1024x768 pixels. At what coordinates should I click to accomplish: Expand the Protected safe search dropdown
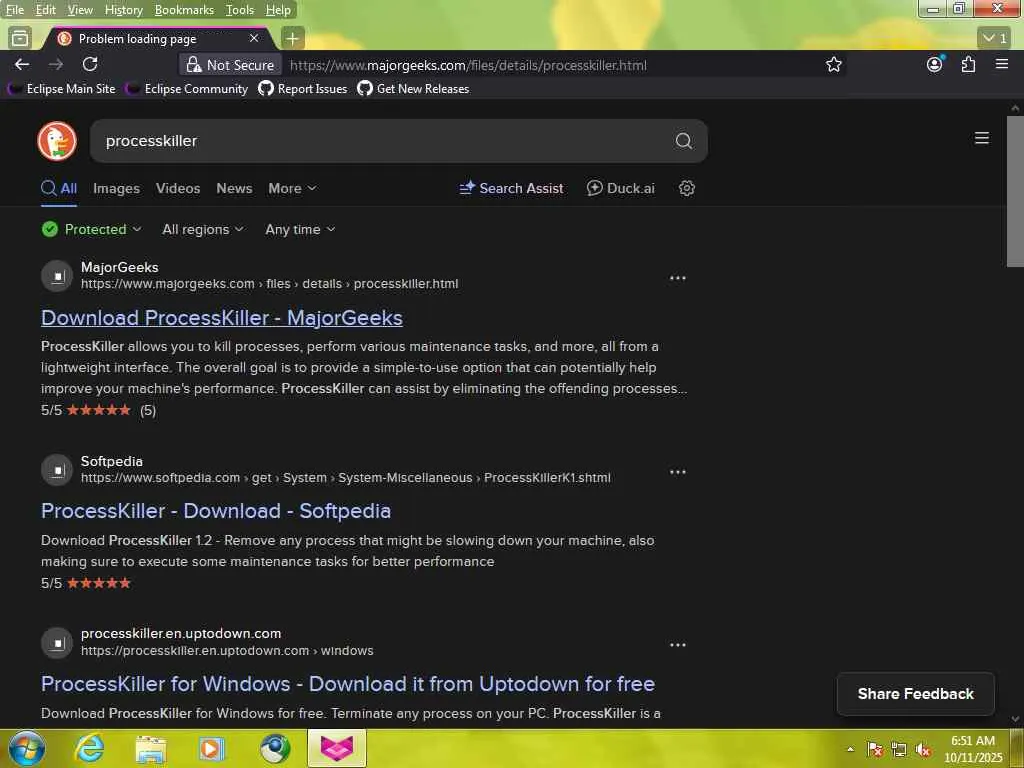point(92,229)
